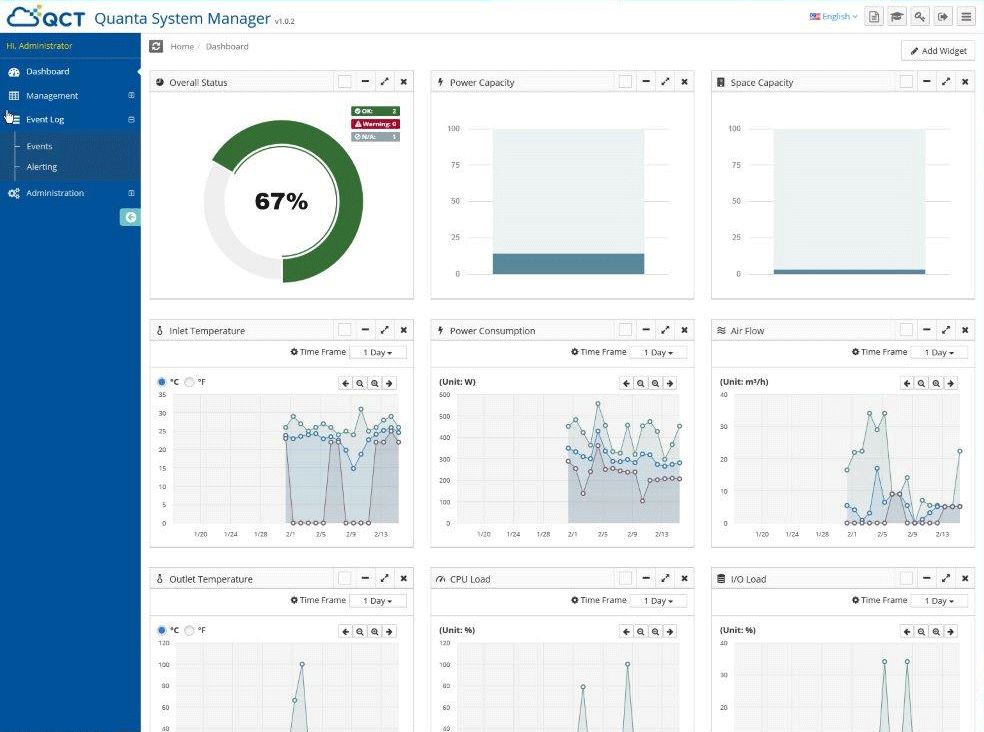Select the °F radio in Outlet Temperature

[189, 630]
